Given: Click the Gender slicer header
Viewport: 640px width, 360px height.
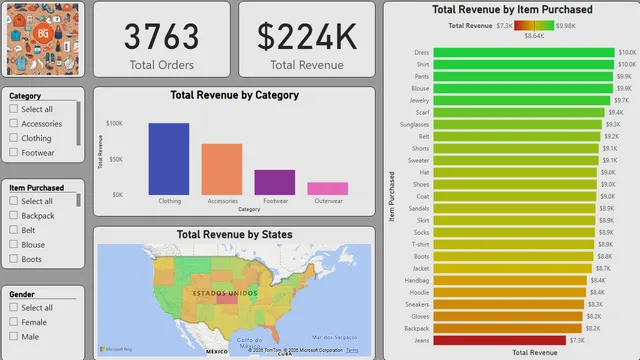Looking at the screenshot, I should pos(22,294).
